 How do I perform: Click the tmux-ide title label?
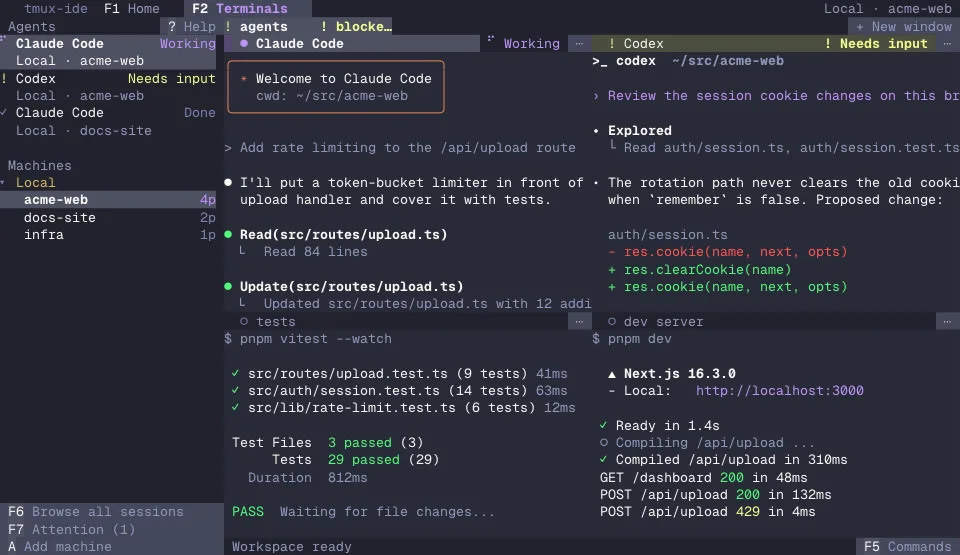pyautogui.click(x=55, y=9)
